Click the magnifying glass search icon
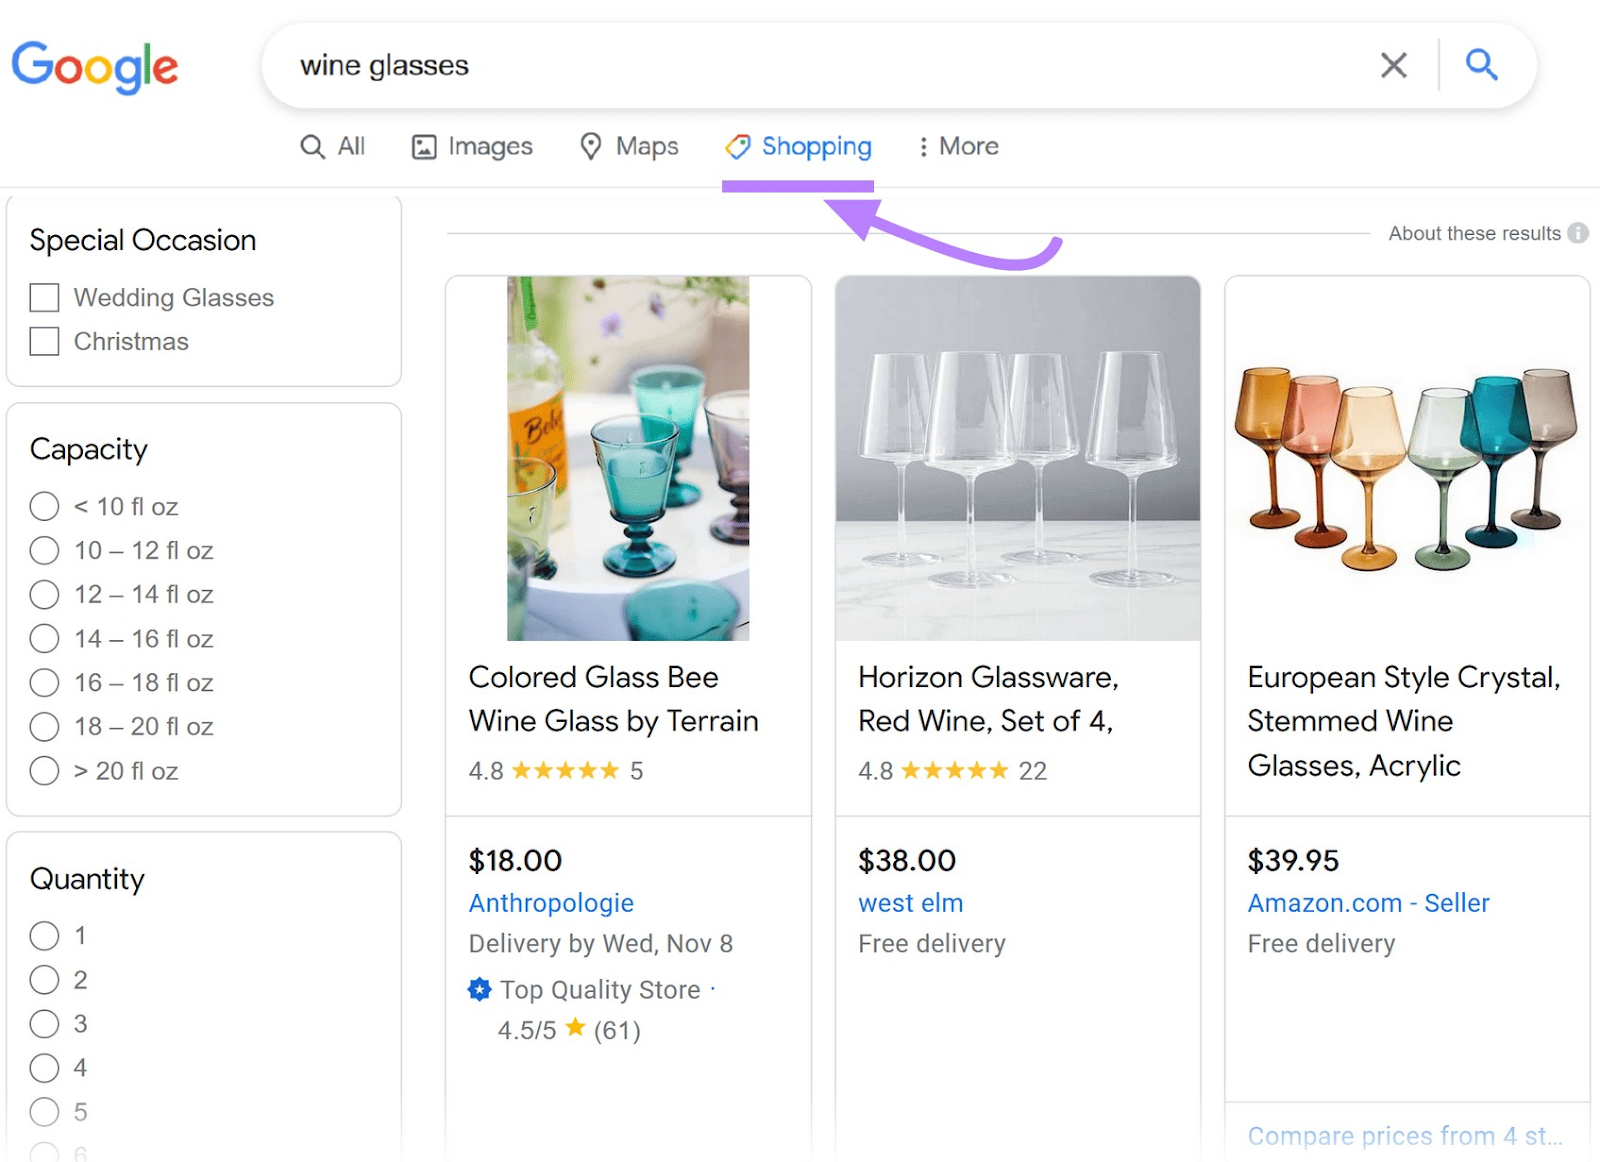Screen dimensions: 1600x1162 pyautogui.click(x=1481, y=64)
